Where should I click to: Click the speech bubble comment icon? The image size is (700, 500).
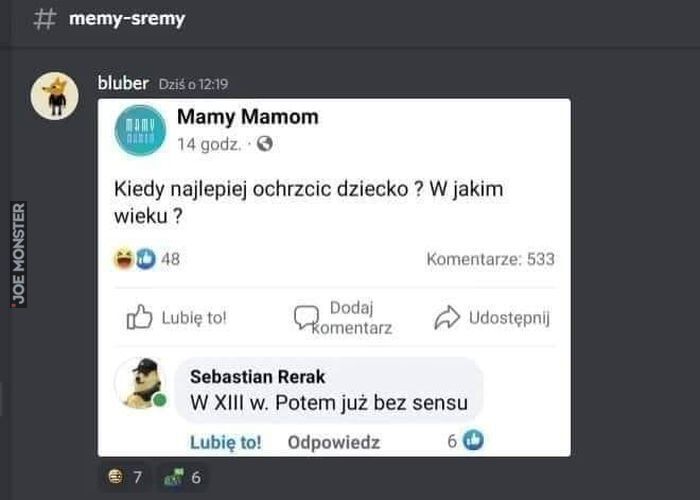[x=306, y=317]
